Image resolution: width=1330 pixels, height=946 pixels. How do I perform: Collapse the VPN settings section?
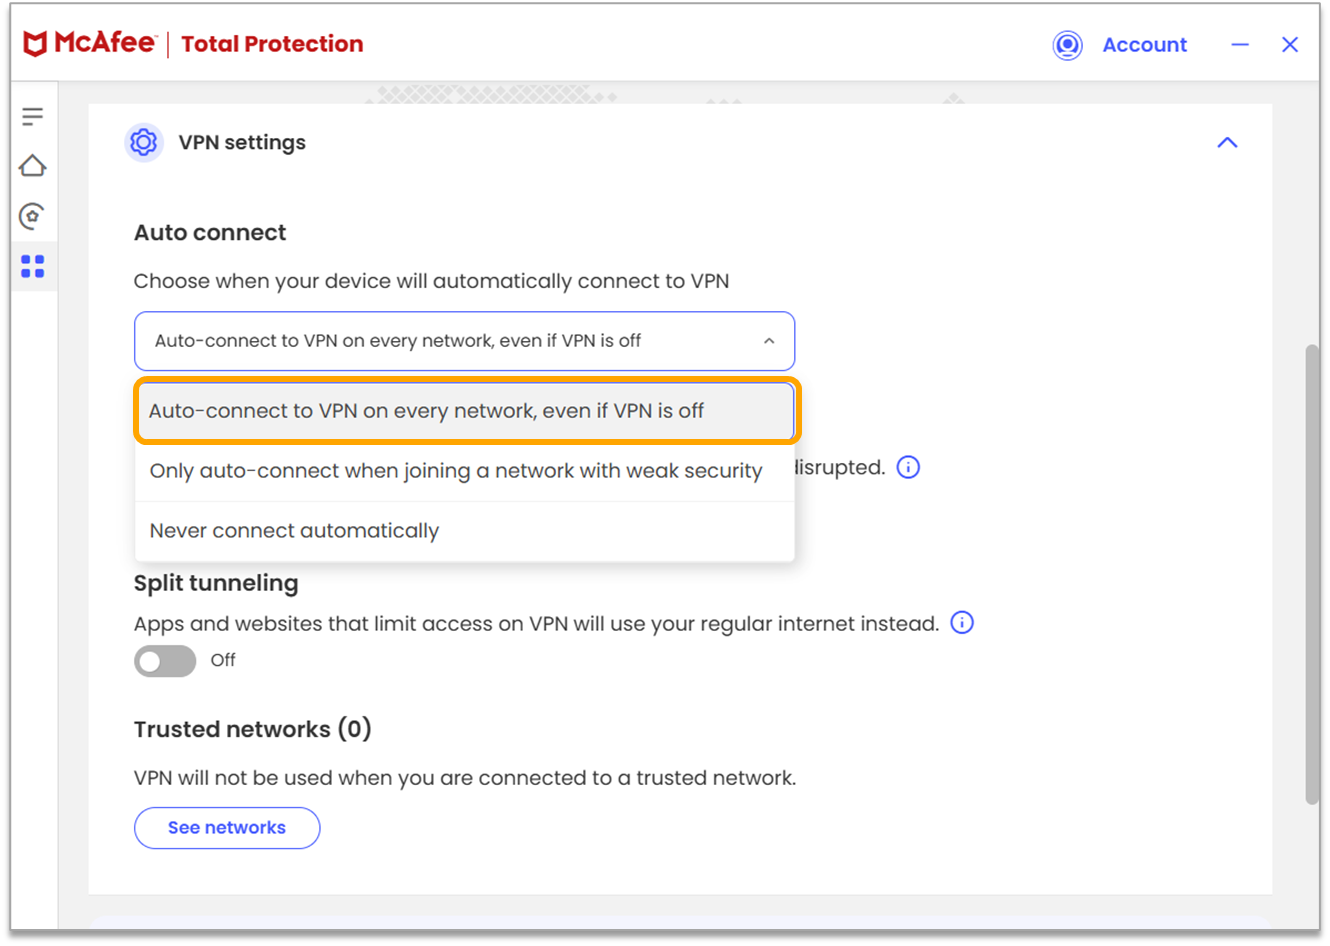pos(1227,143)
